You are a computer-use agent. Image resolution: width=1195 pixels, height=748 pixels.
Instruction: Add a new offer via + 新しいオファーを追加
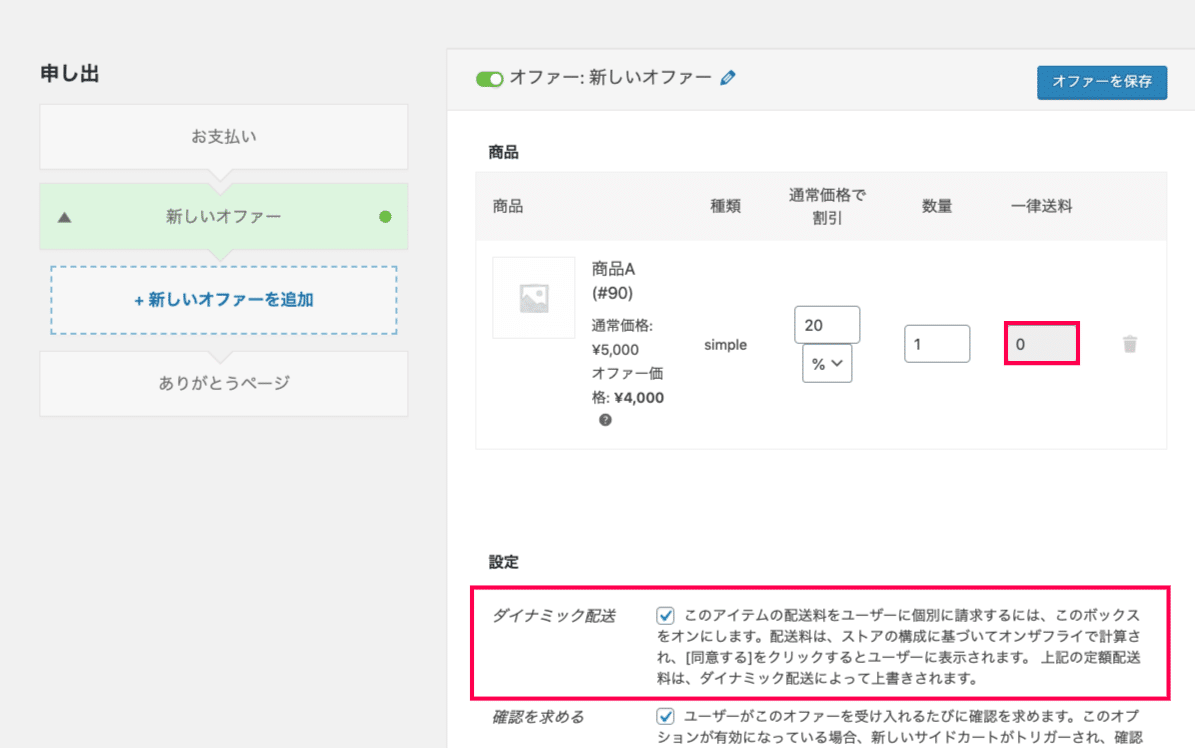tap(224, 300)
